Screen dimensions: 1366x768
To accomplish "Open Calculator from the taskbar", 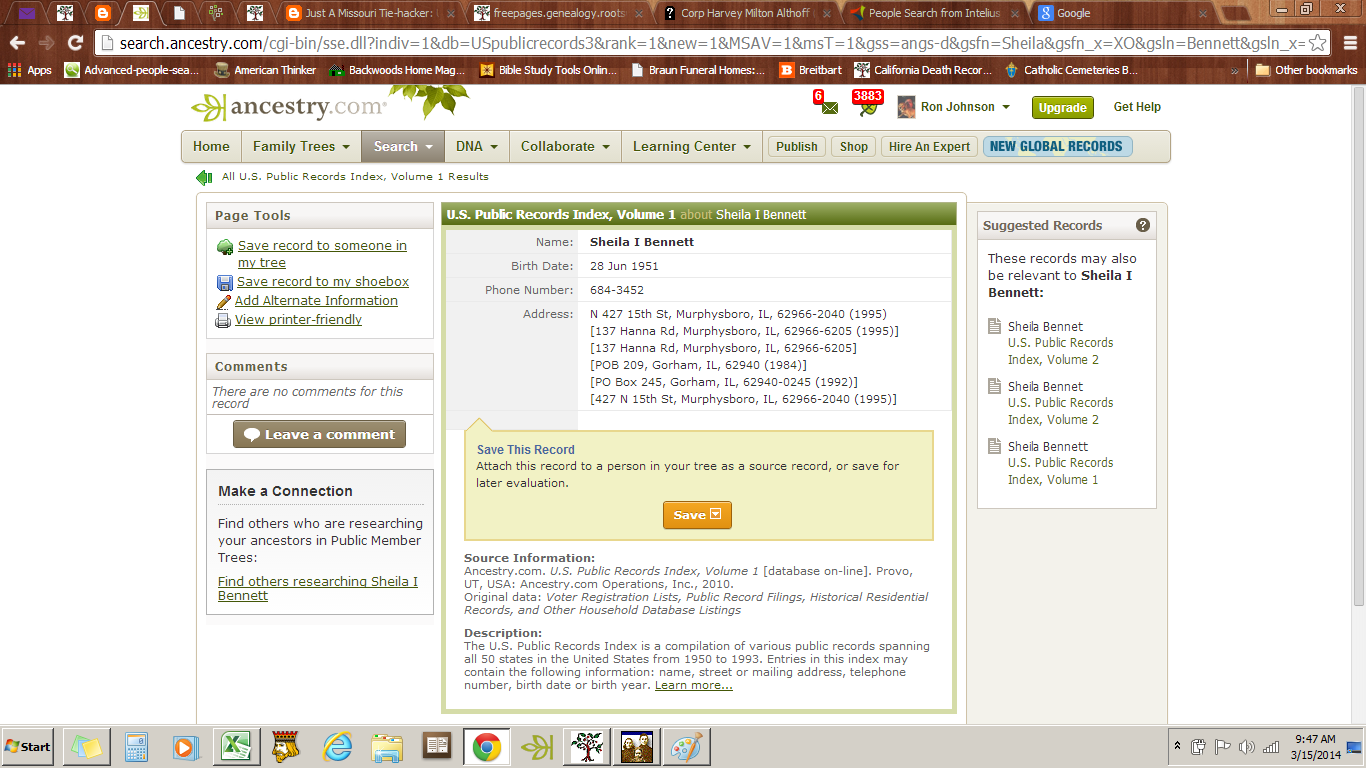I will pyautogui.click(x=136, y=747).
